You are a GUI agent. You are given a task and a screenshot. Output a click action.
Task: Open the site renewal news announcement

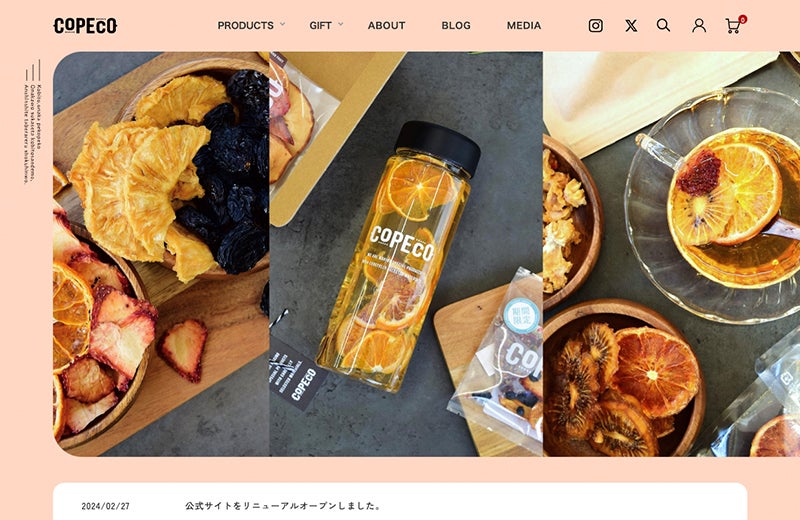(x=283, y=506)
